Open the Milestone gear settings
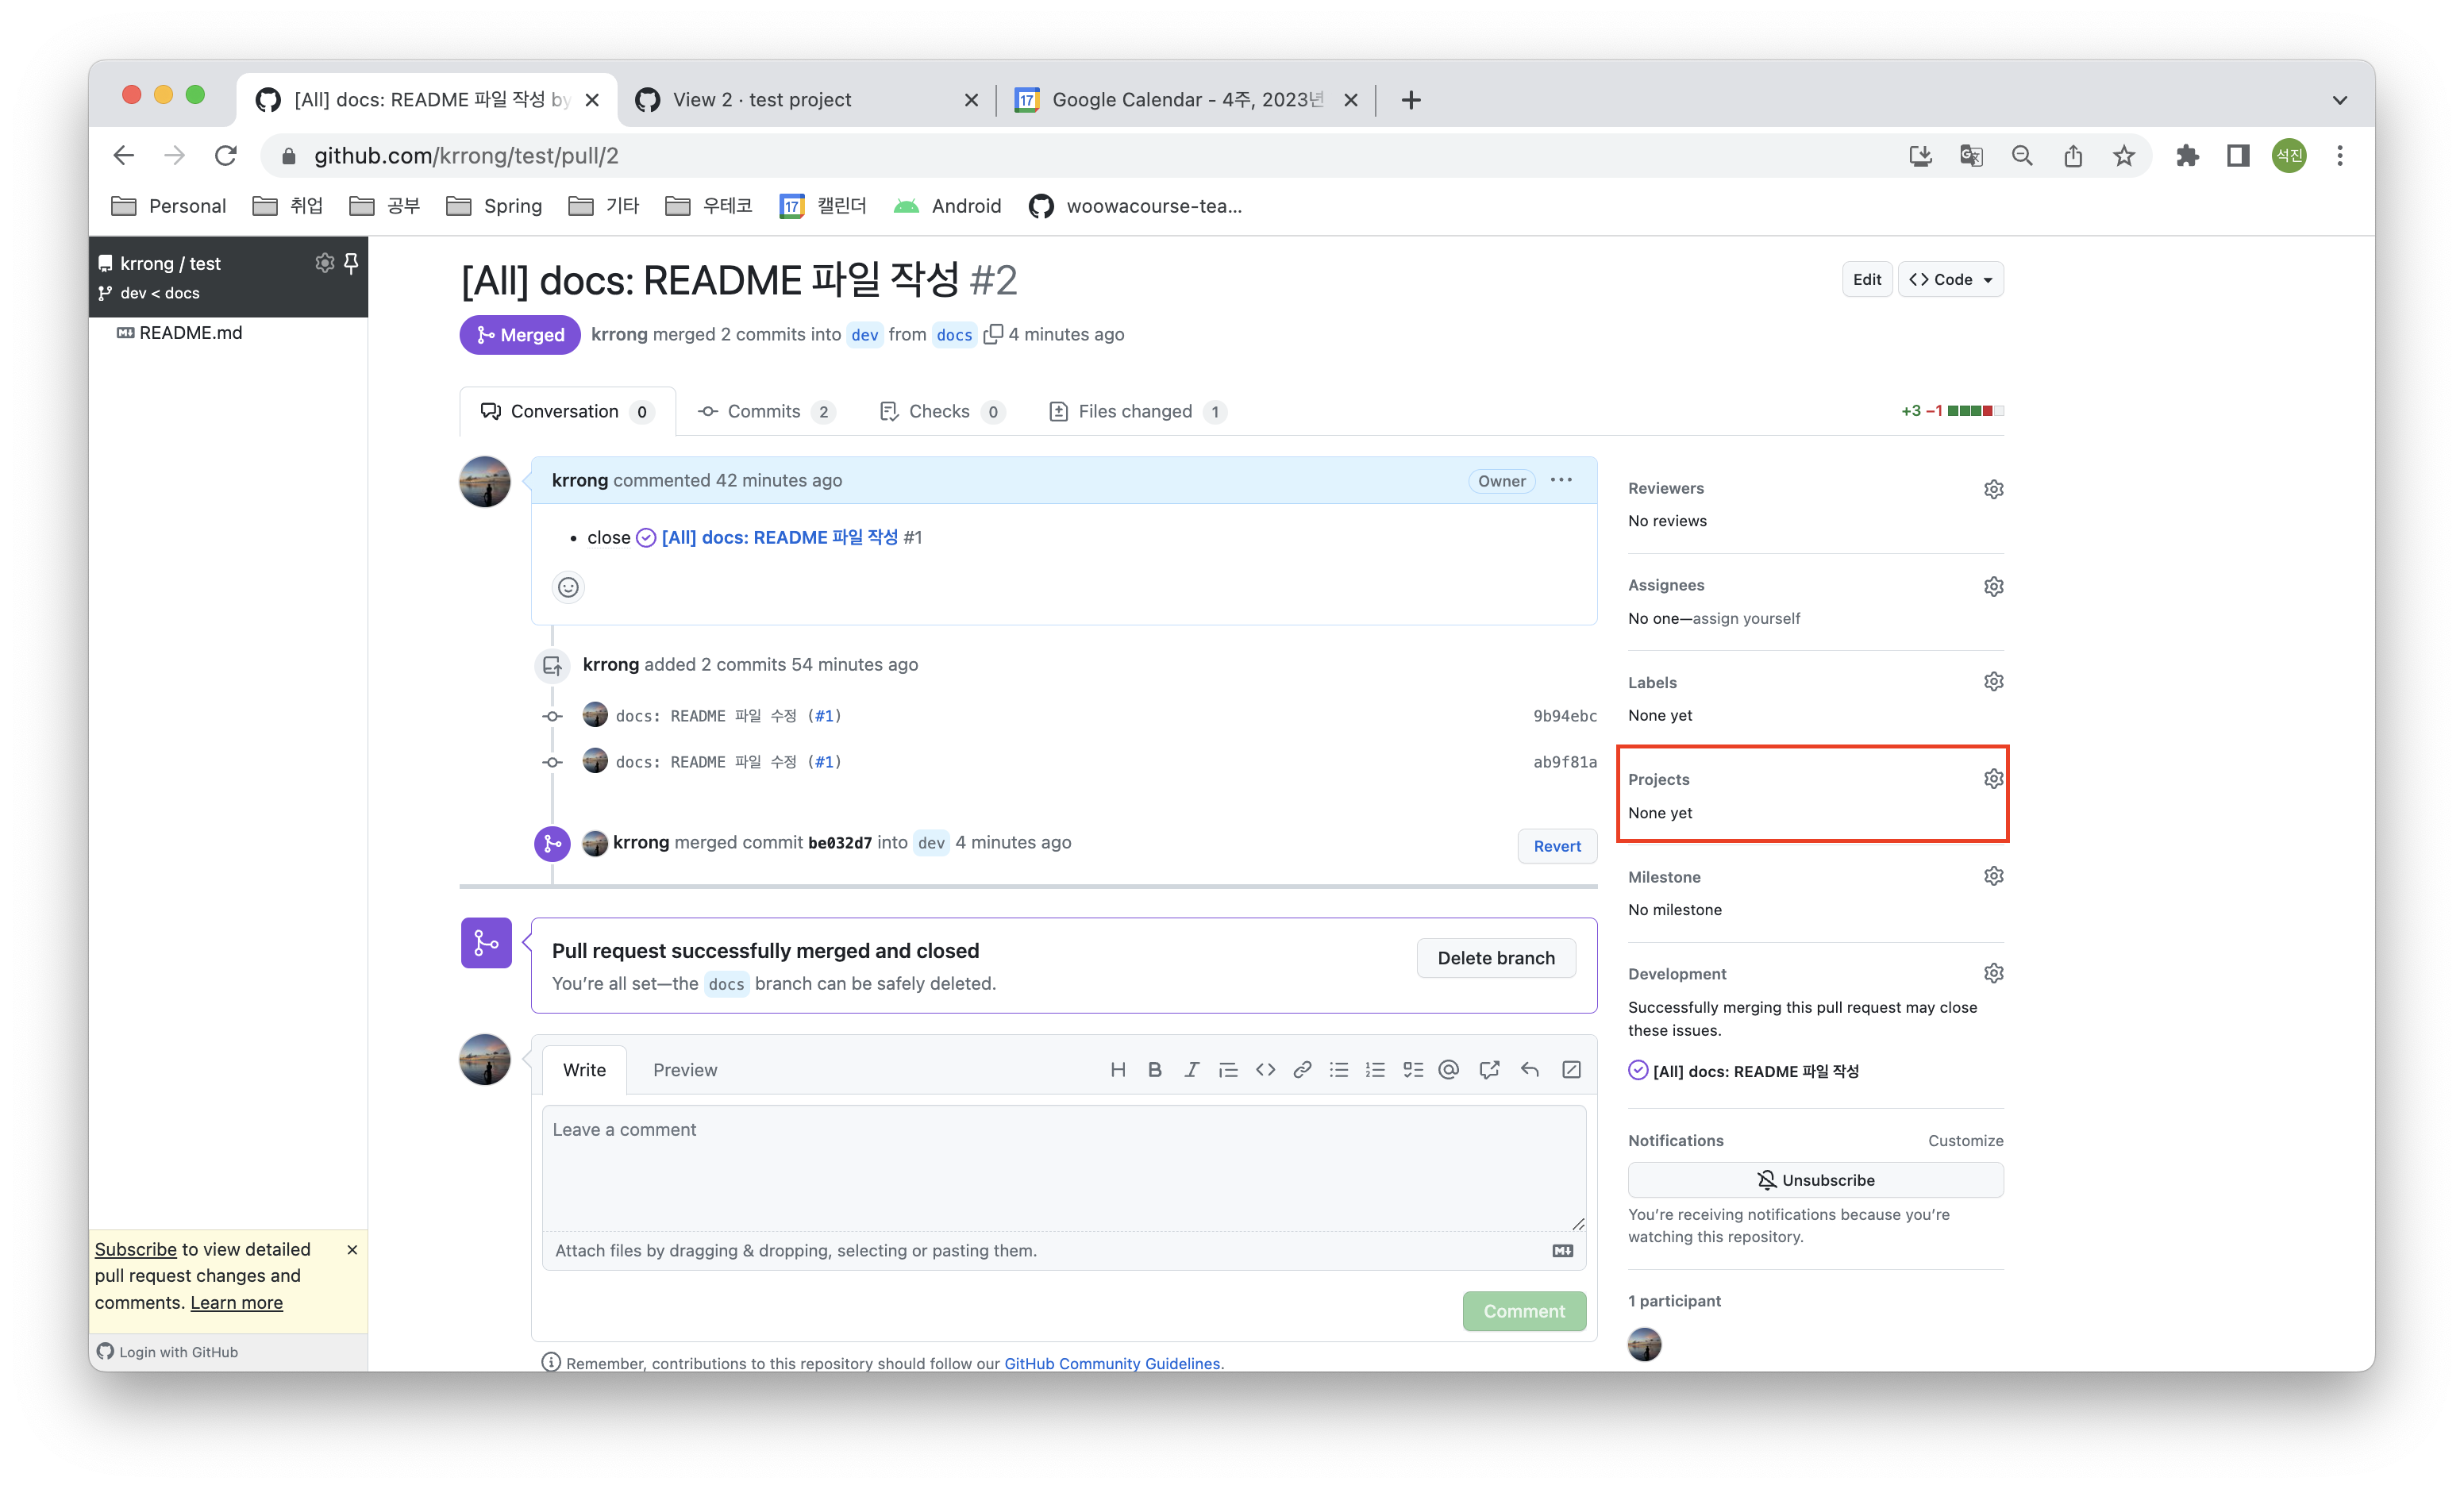Image resolution: width=2464 pixels, height=1489 pixels. point(1994,876)
